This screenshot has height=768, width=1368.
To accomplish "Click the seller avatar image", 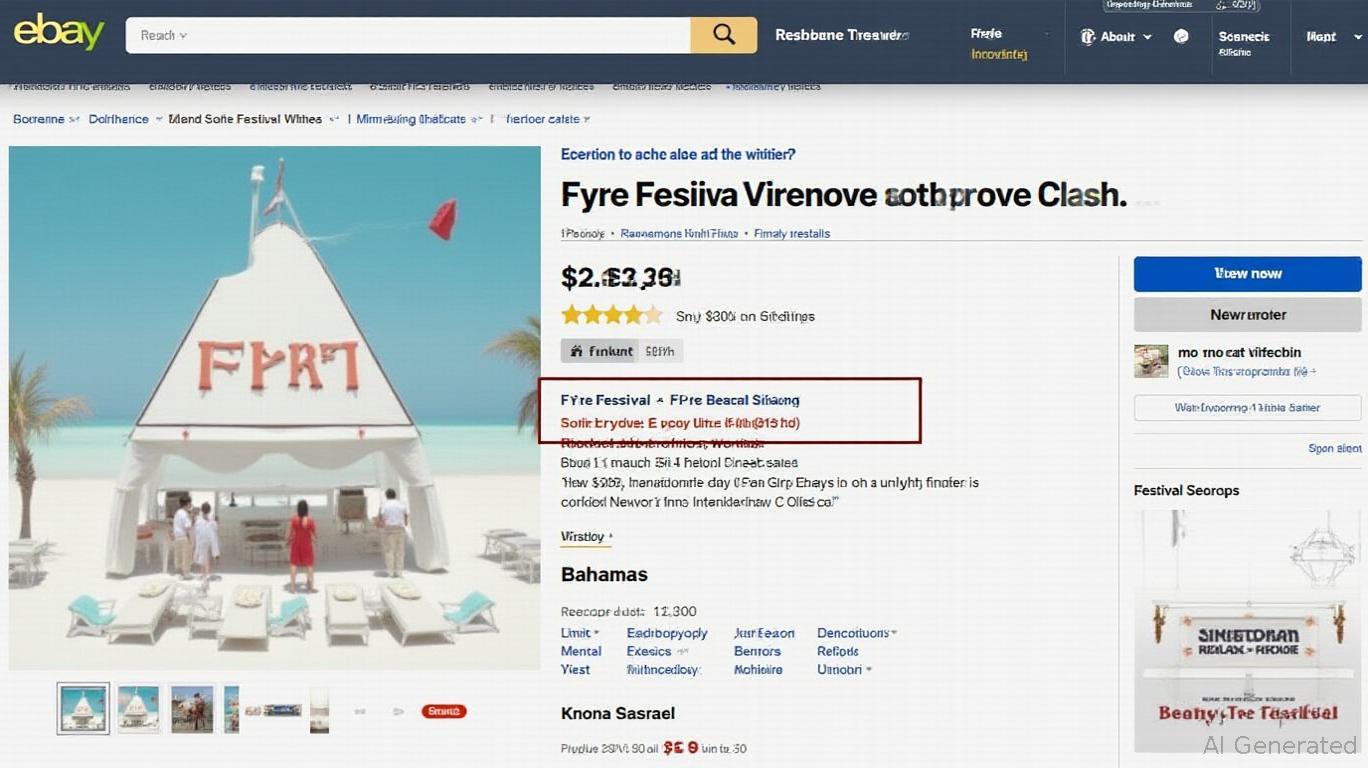I will pos(1151,361).
